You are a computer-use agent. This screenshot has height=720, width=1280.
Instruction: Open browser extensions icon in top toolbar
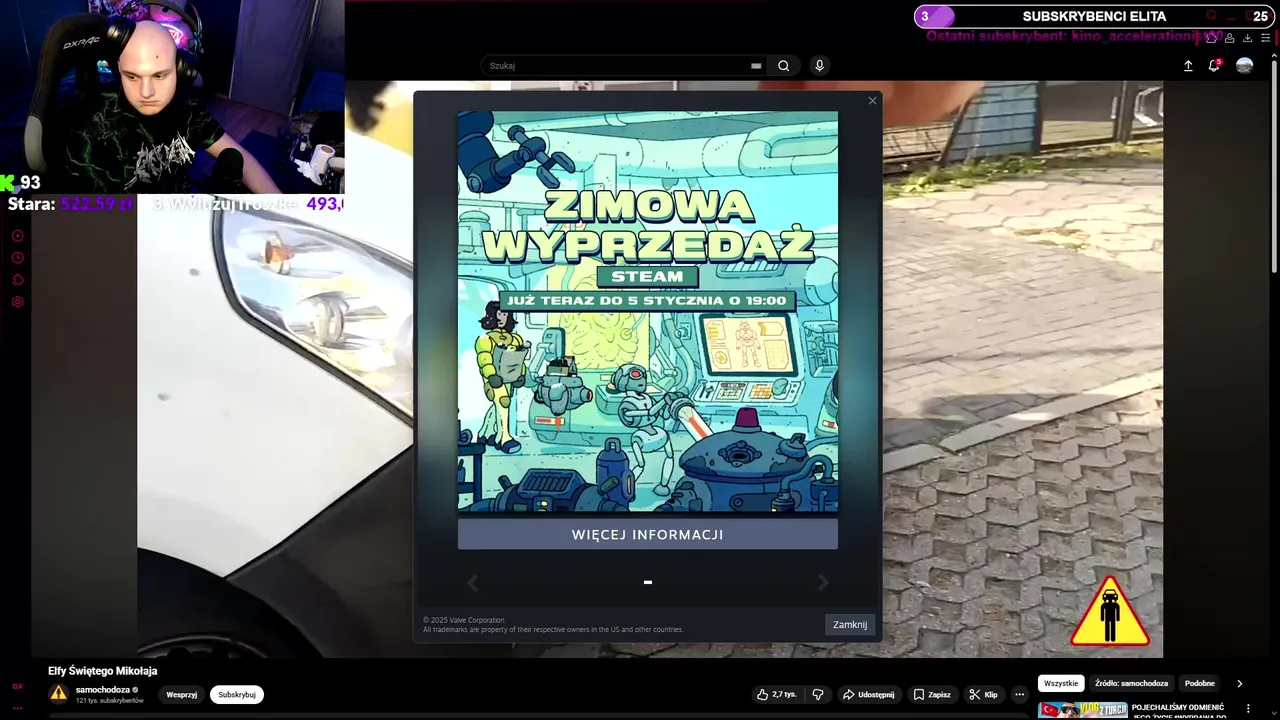click(x=1211, y=38)
